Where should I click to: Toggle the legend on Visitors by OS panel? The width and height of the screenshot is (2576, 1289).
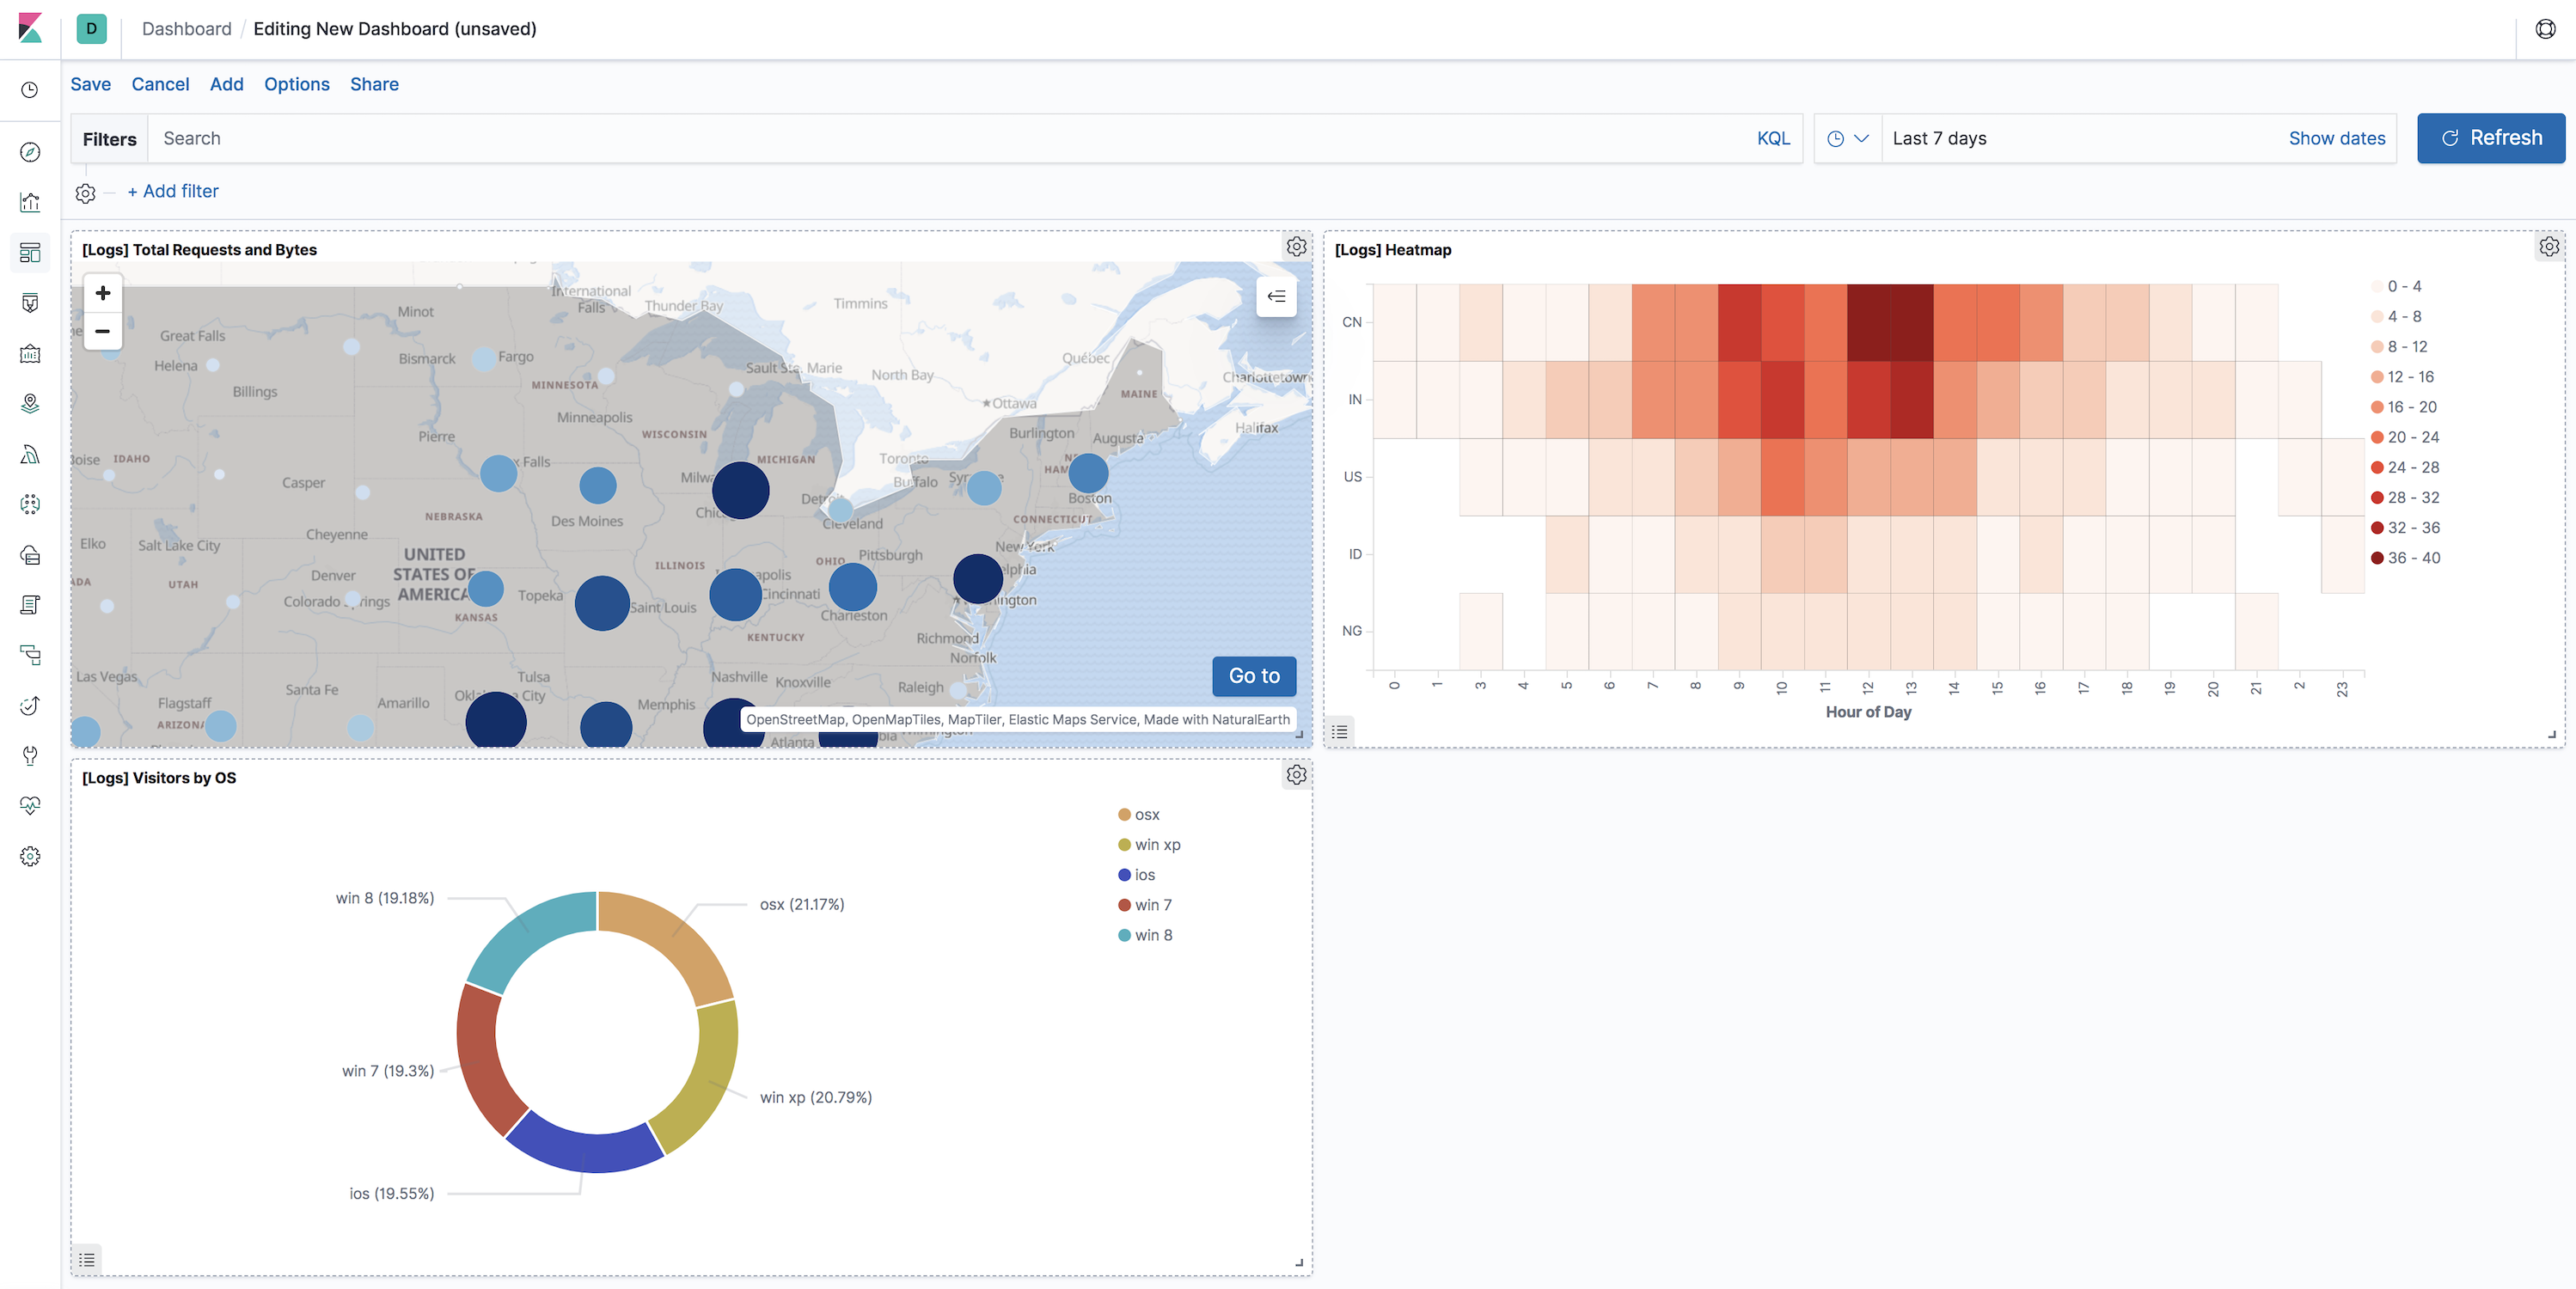[x=86, y=1261]
